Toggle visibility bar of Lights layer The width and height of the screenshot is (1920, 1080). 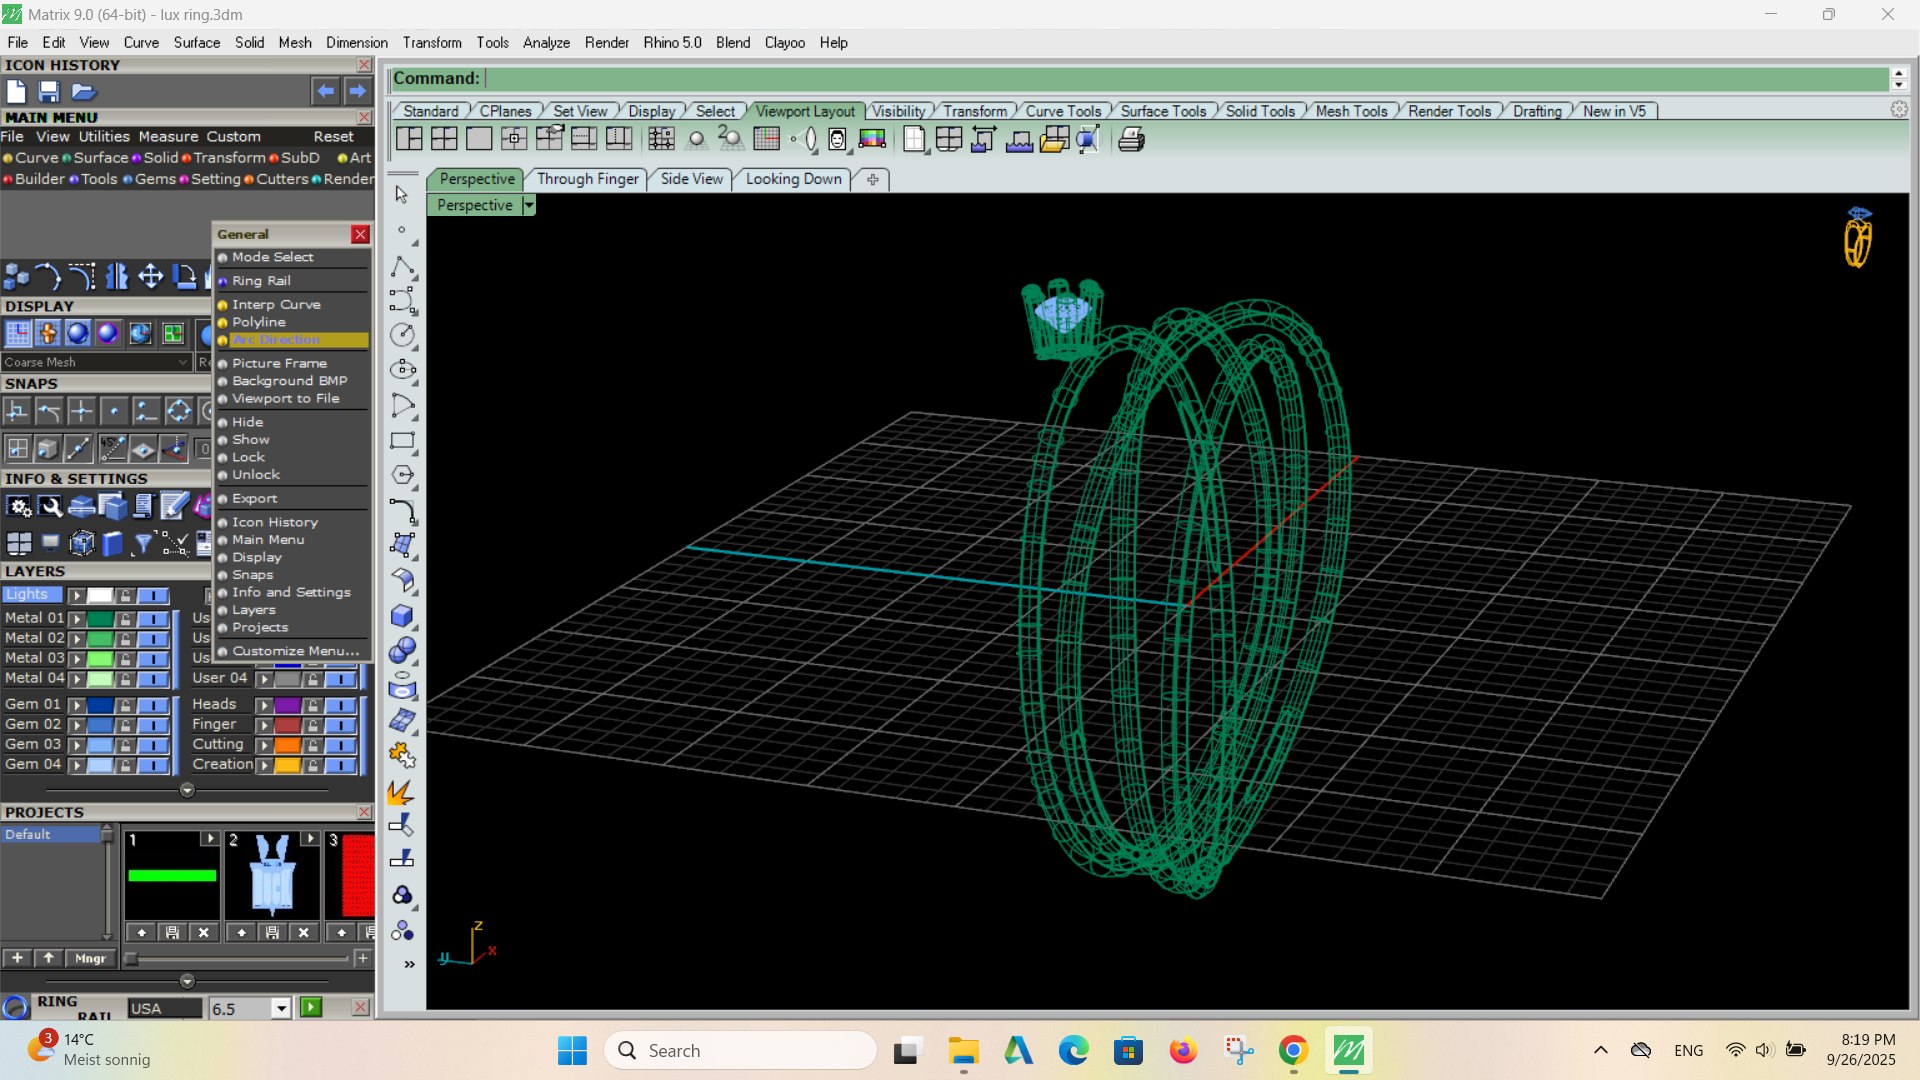(153, 596)
